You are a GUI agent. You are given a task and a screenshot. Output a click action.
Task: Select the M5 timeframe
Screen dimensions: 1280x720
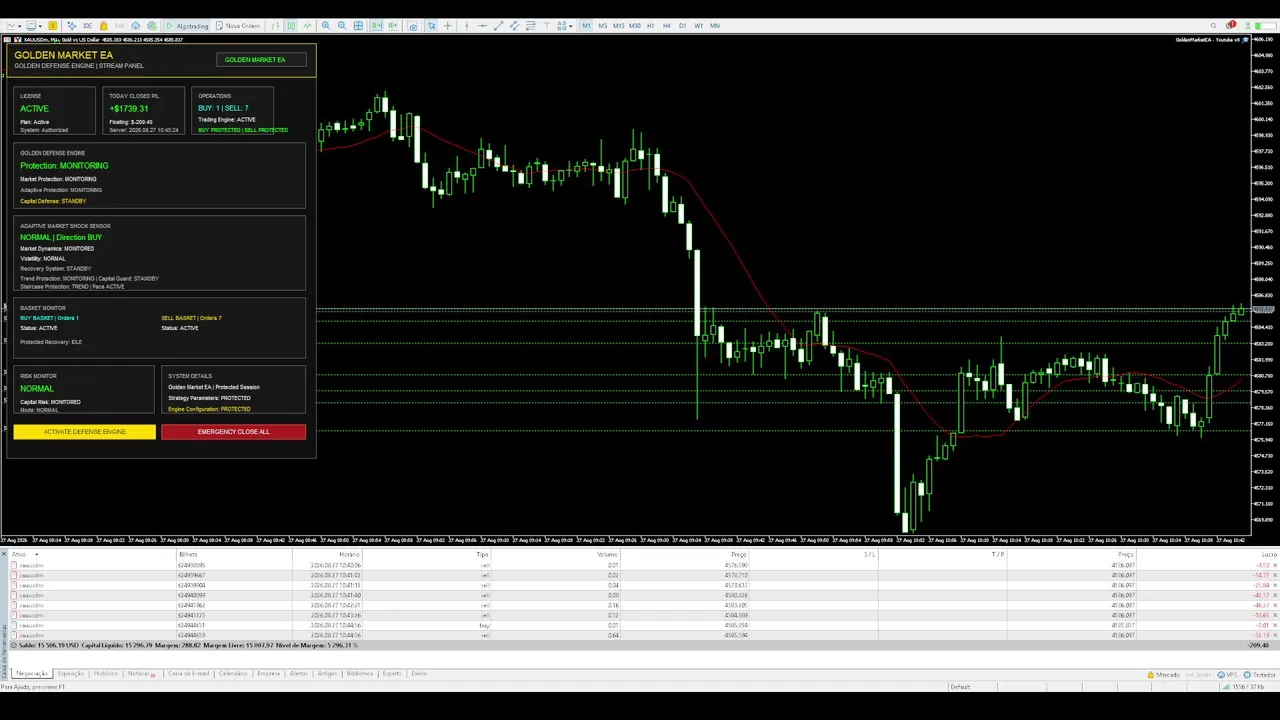pos(602,25)
